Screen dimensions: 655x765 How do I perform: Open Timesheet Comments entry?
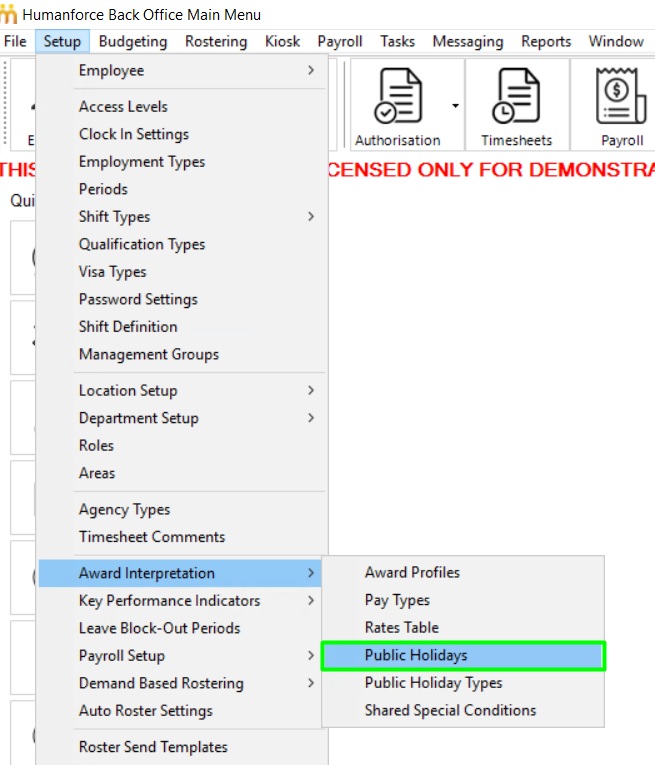[180, 537]
